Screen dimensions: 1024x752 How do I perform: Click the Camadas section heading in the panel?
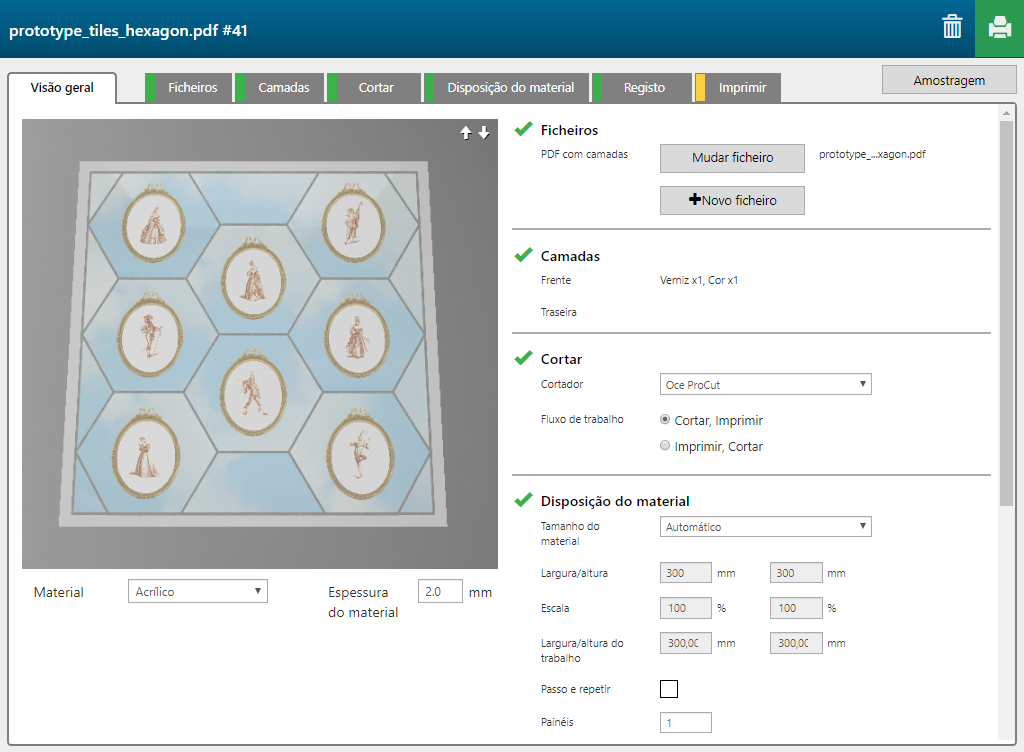click(570, 256)
